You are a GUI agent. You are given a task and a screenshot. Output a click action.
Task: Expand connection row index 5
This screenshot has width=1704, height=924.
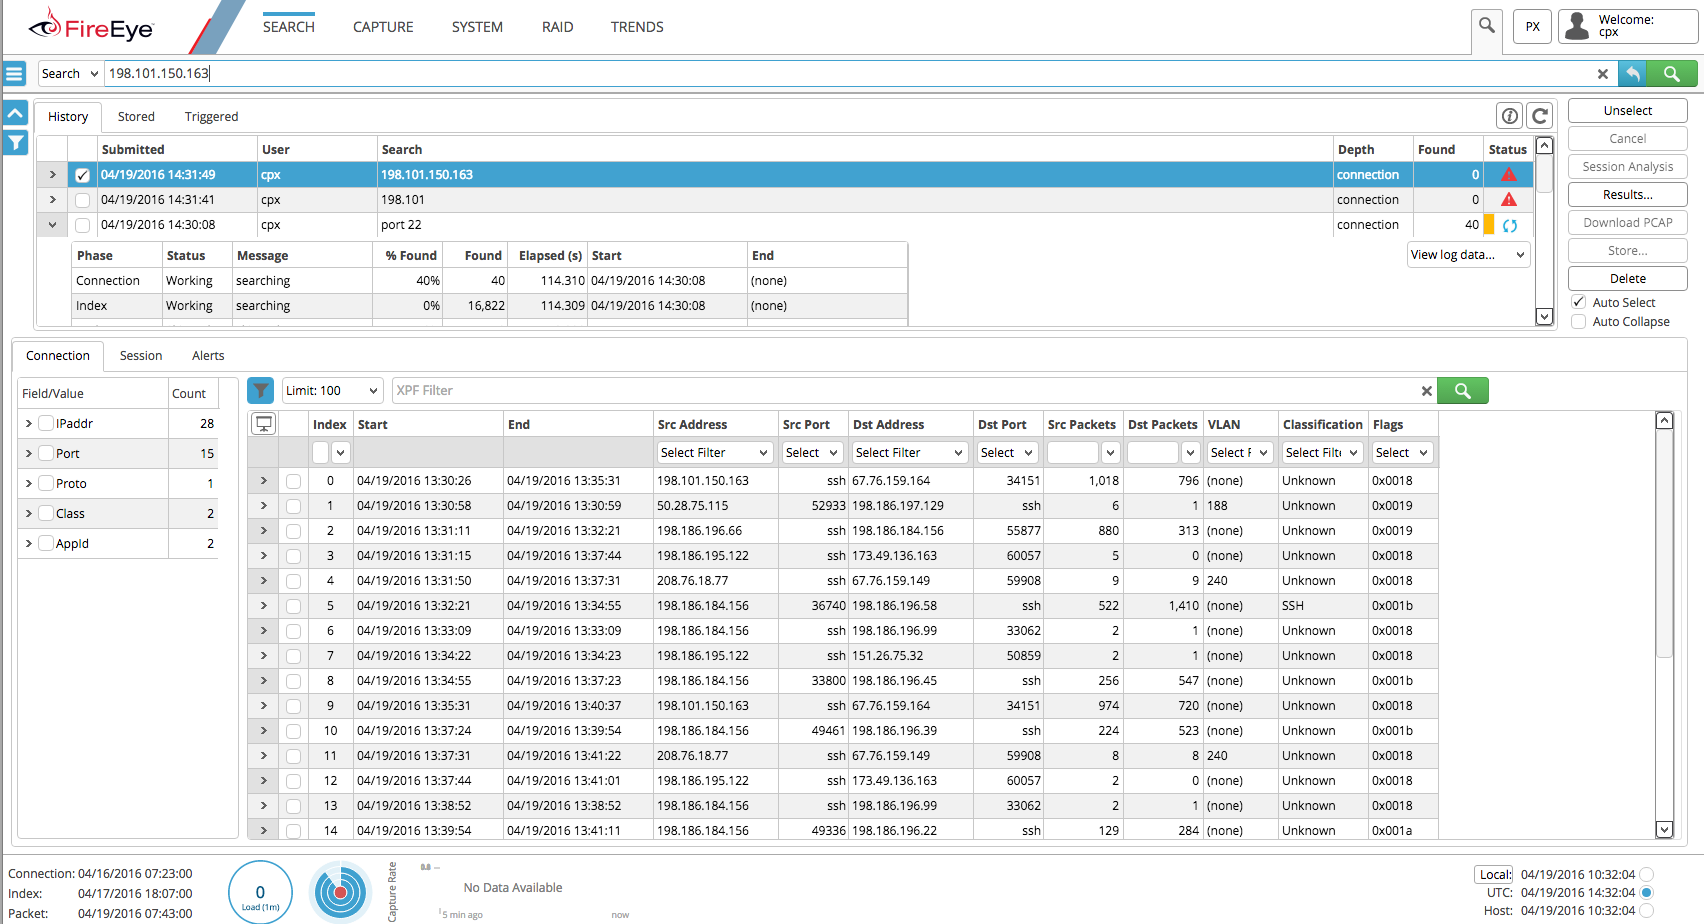(x=263, y=605)
